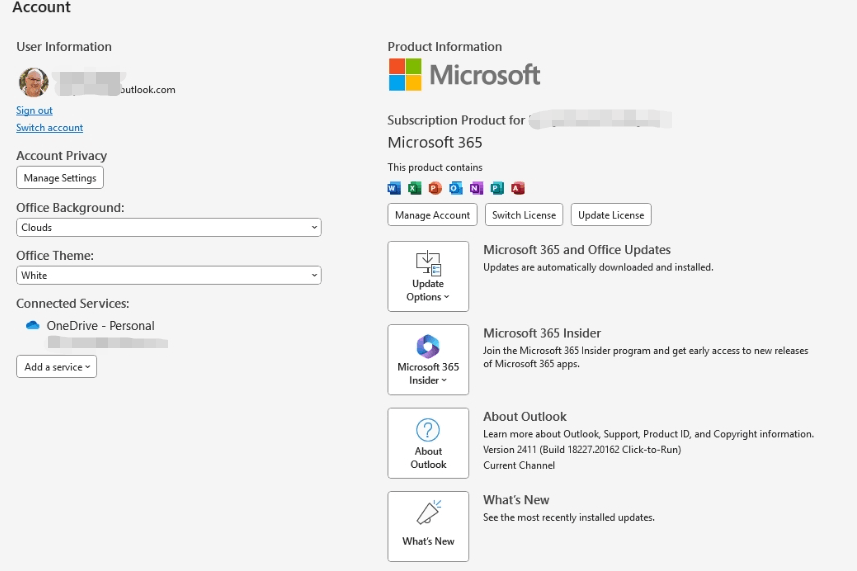The image size is (857, 571).
Task: Click the user profile photo
Action: click(34, 83)
